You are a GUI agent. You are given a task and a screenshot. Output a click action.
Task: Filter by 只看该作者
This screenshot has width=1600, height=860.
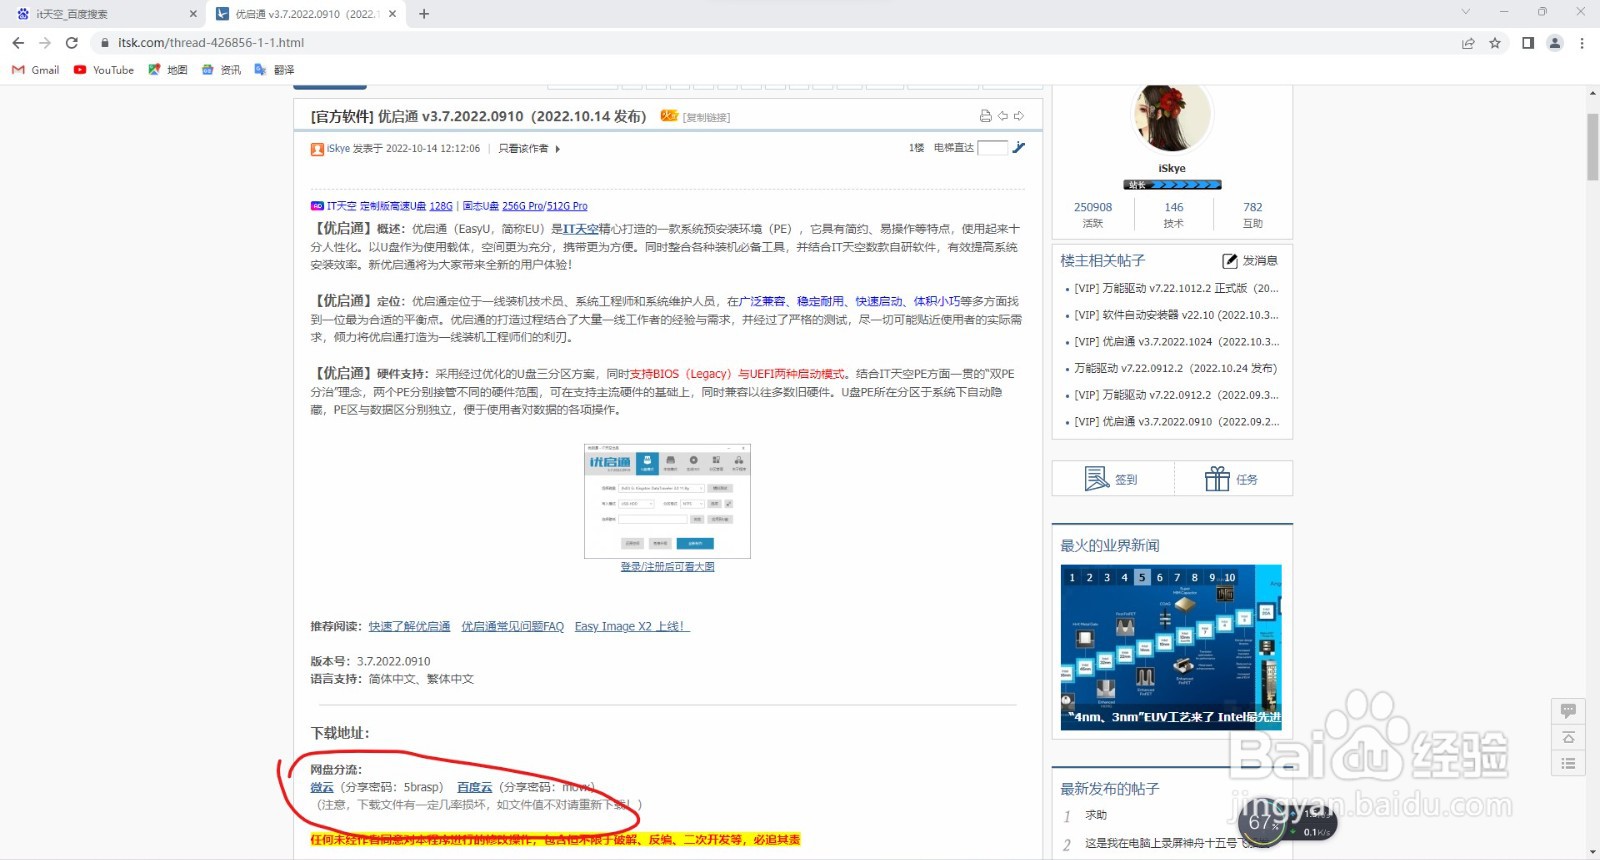click(x=523, y=148)
